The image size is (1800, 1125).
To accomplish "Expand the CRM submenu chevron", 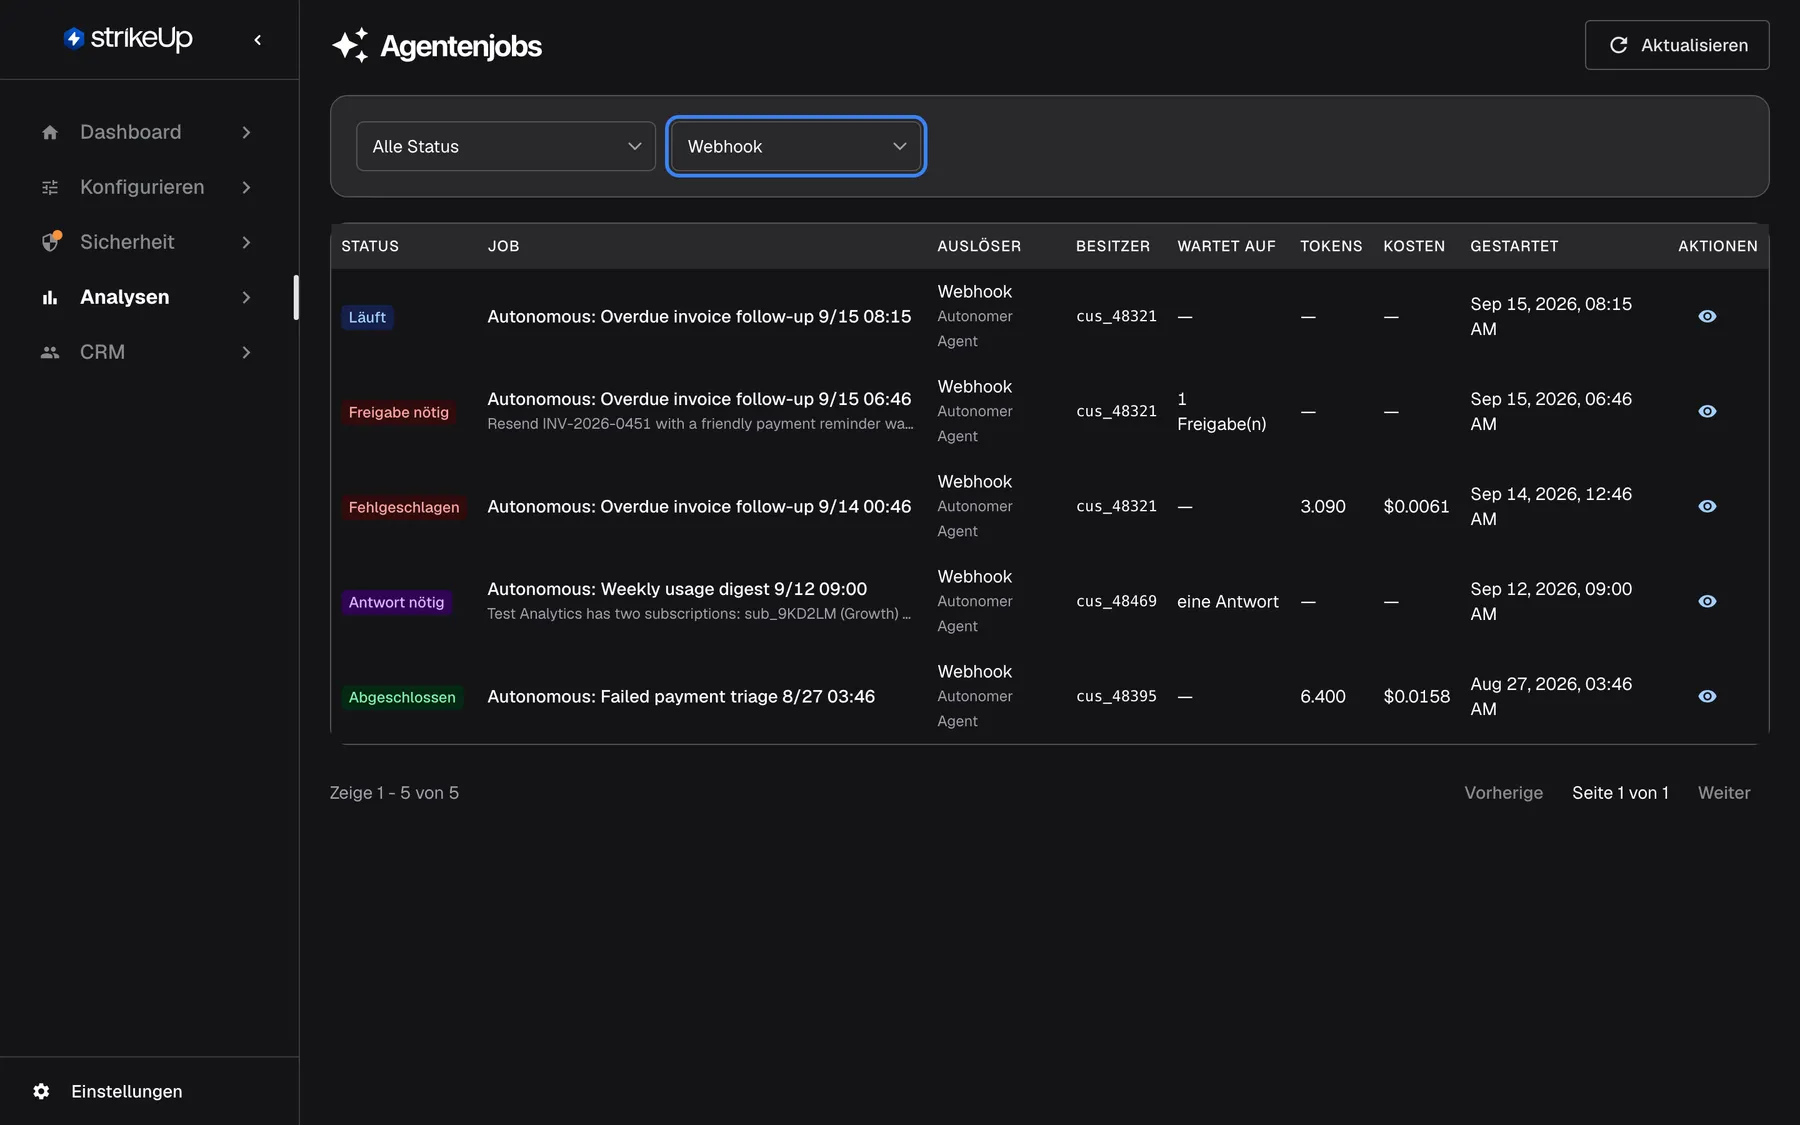I will pos(246,352).
